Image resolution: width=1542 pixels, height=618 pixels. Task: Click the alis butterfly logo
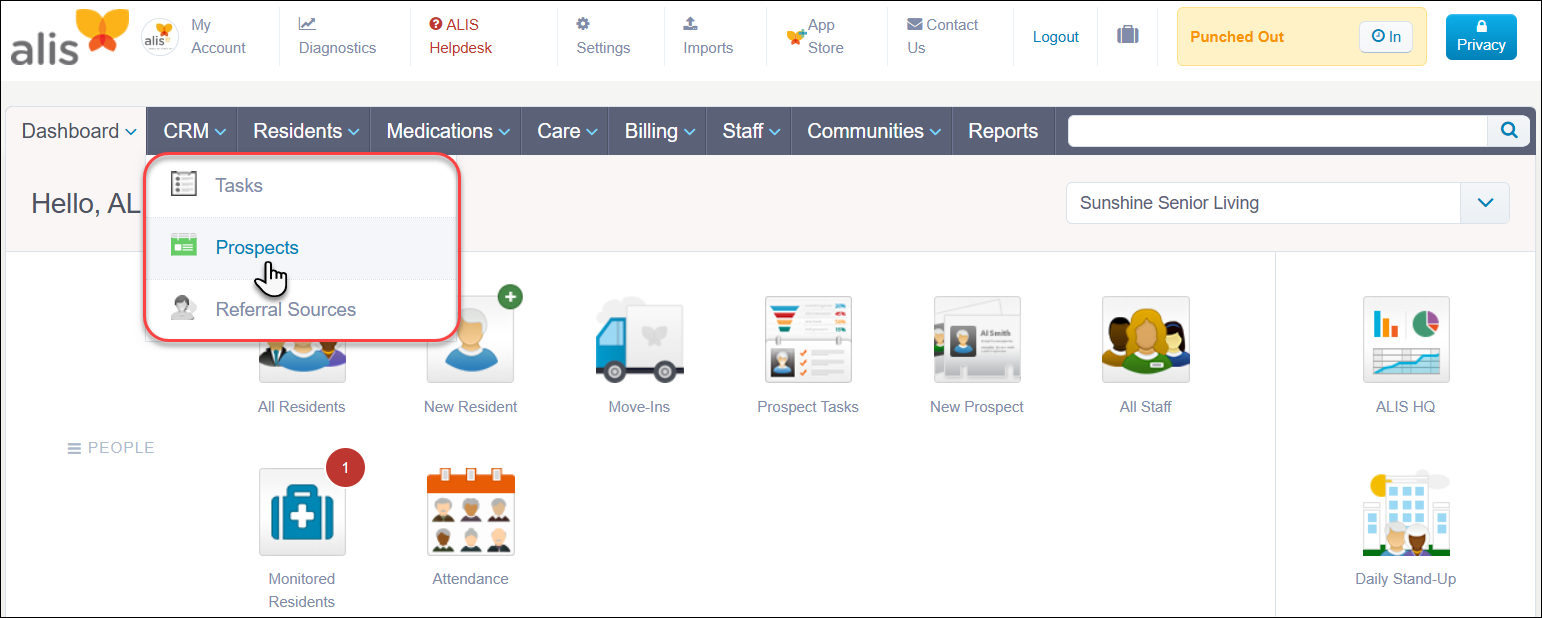[69, 37]
